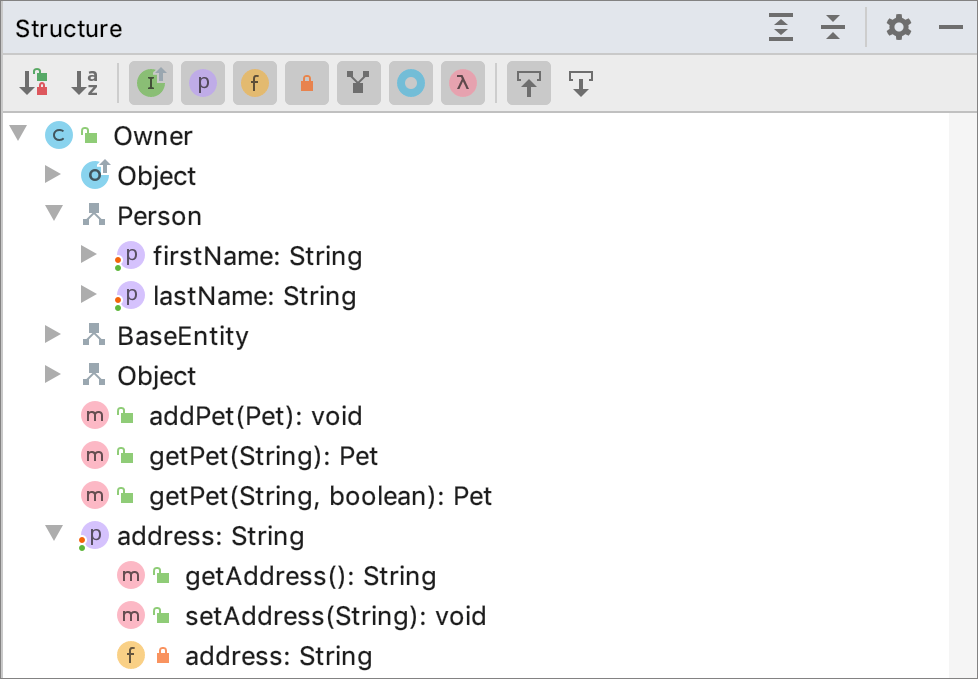Toggle the Show Fields filter

(x=255, y=83)
